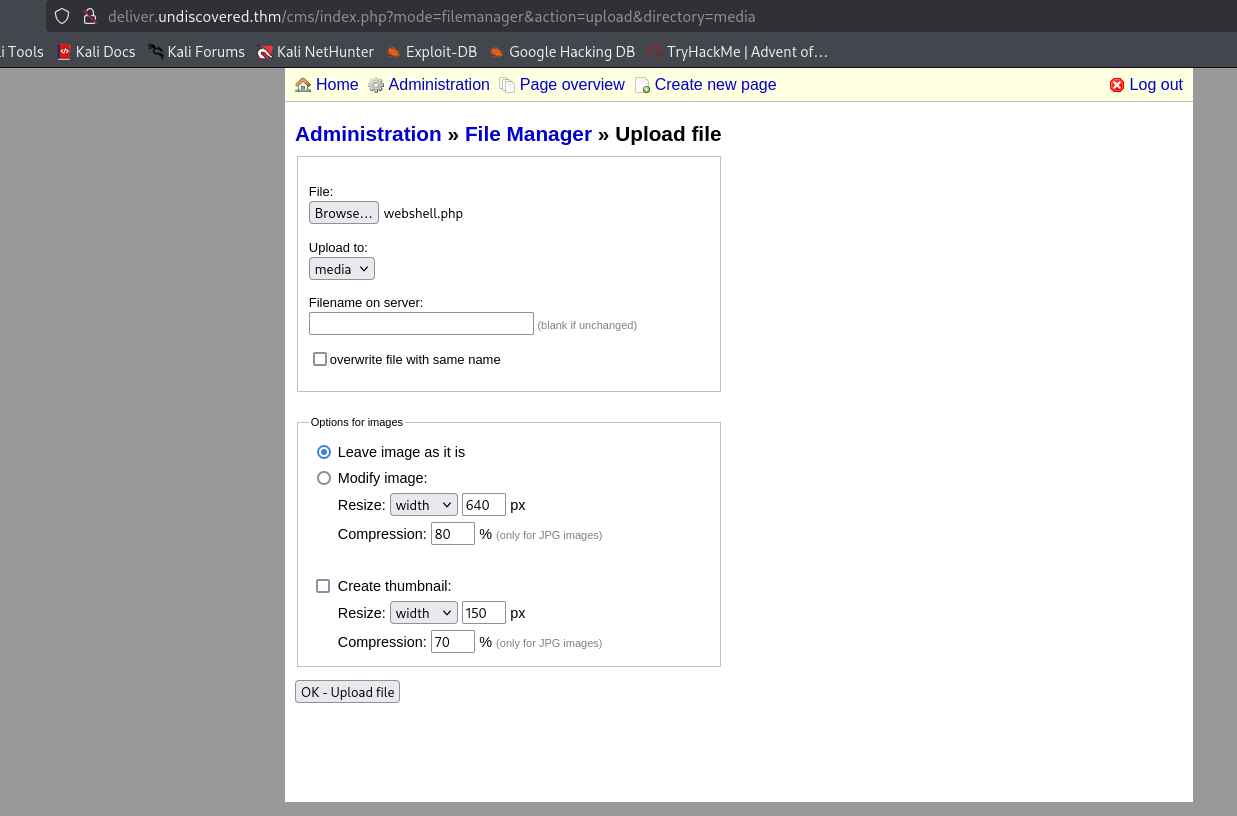The image size is (1237, 816).
Task: Open the Upload to media dropdown
Action: pyautogui.click(x=342, y=269)
